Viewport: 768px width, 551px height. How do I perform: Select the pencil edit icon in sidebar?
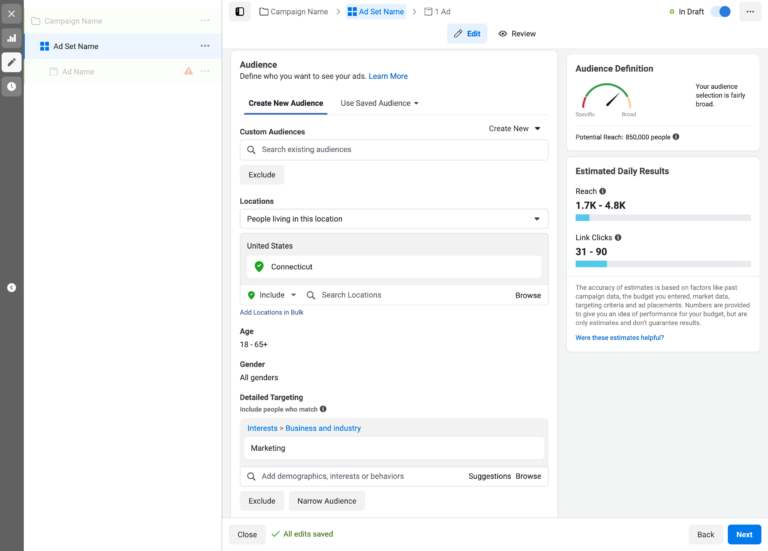click(11, 62)
